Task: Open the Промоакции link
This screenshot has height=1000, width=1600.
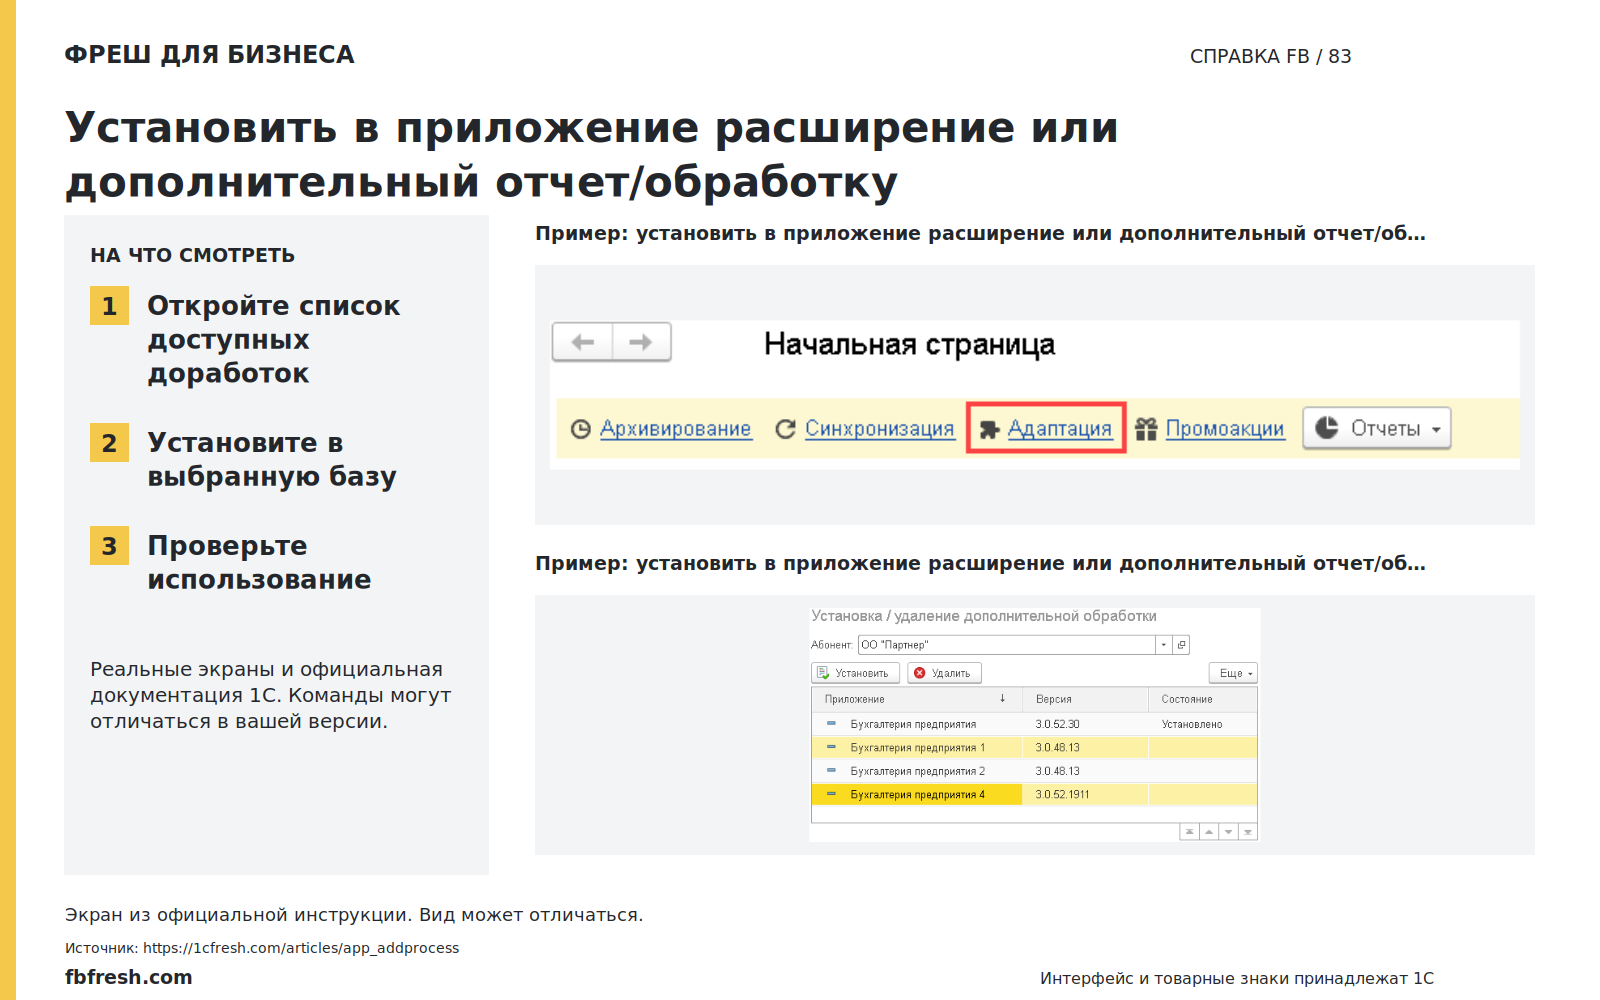Action: tap(1224, 429)
